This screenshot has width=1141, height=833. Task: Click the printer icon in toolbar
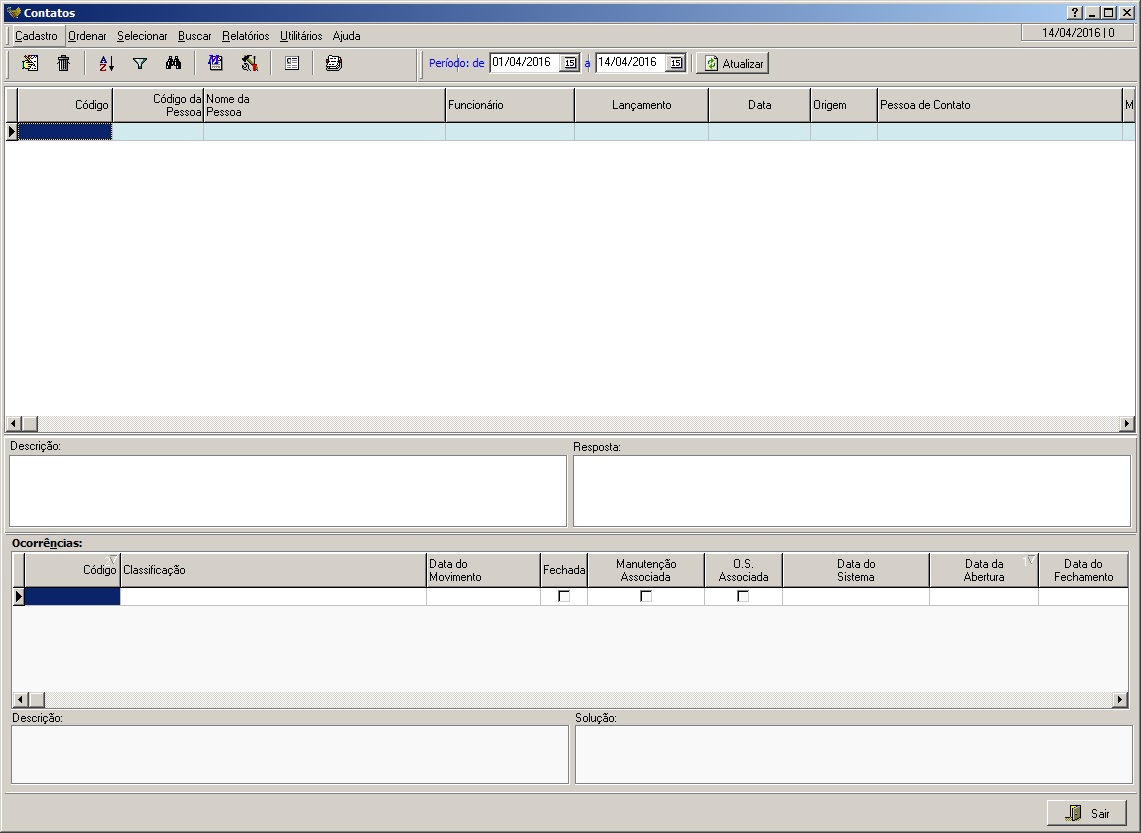point(333,63)
